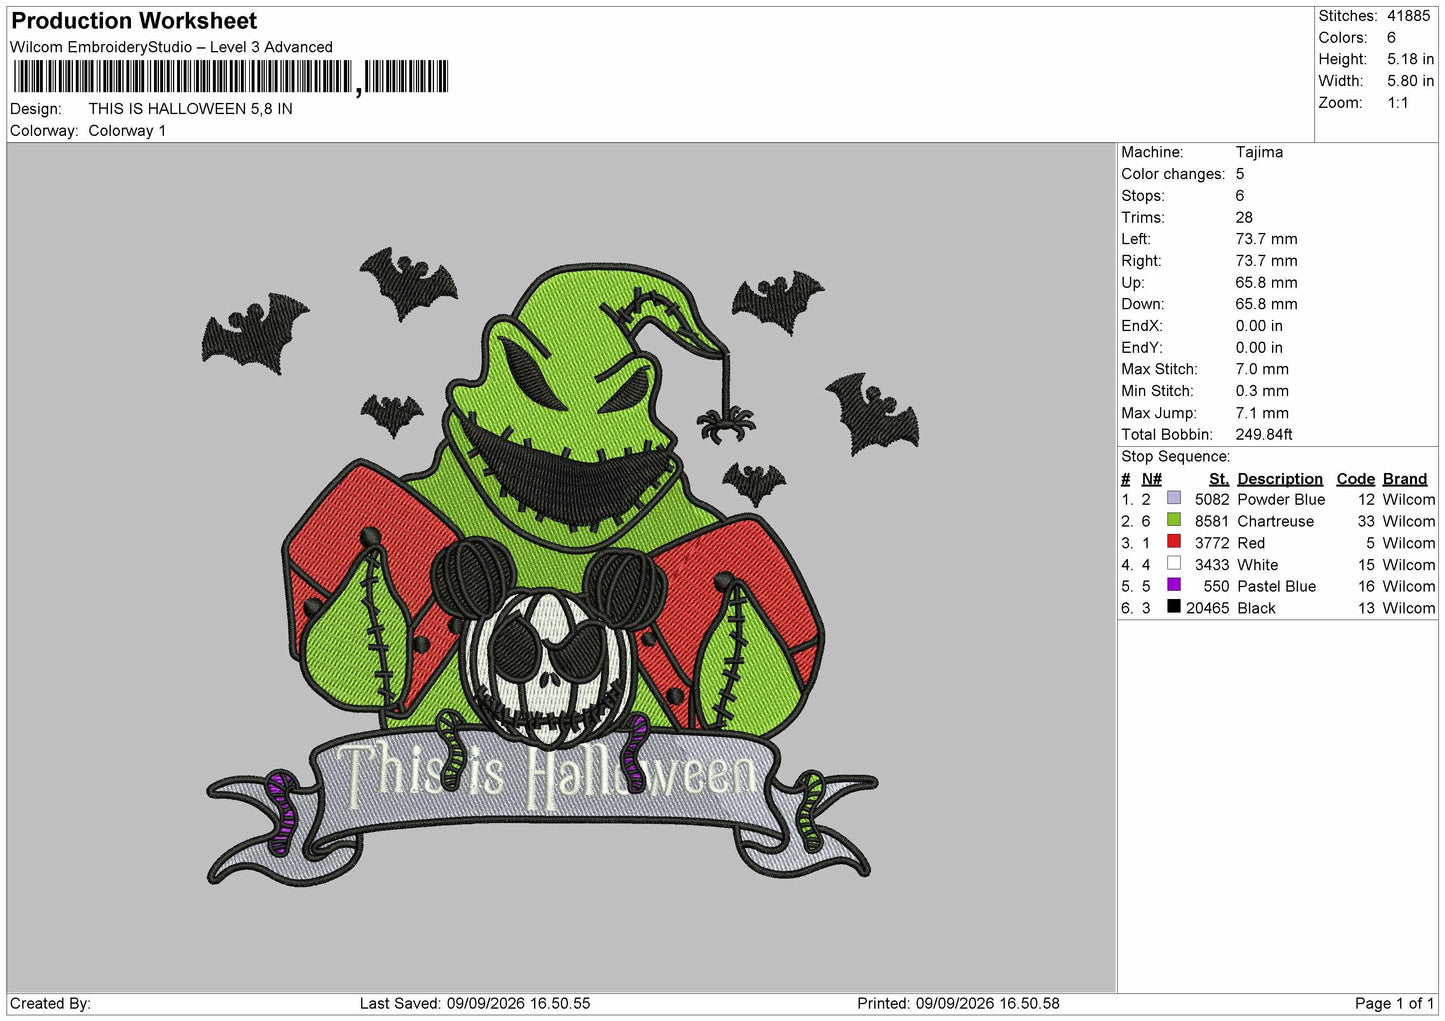
Task: Click the design name 'THIS IS HALLOWEEN 5,8 IN'
Action: [190, 109]
